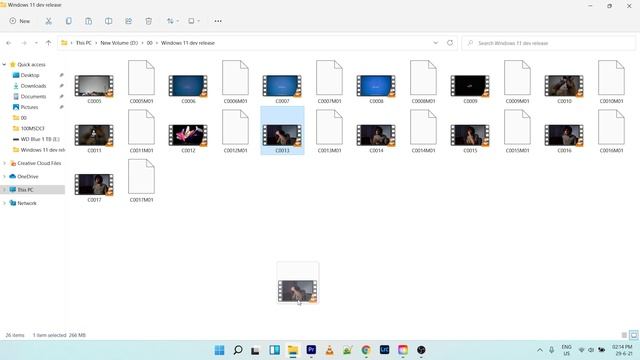Open Adobe Premiere Pro from taskbar
The image size is (640, 360).
coord(311,350)
